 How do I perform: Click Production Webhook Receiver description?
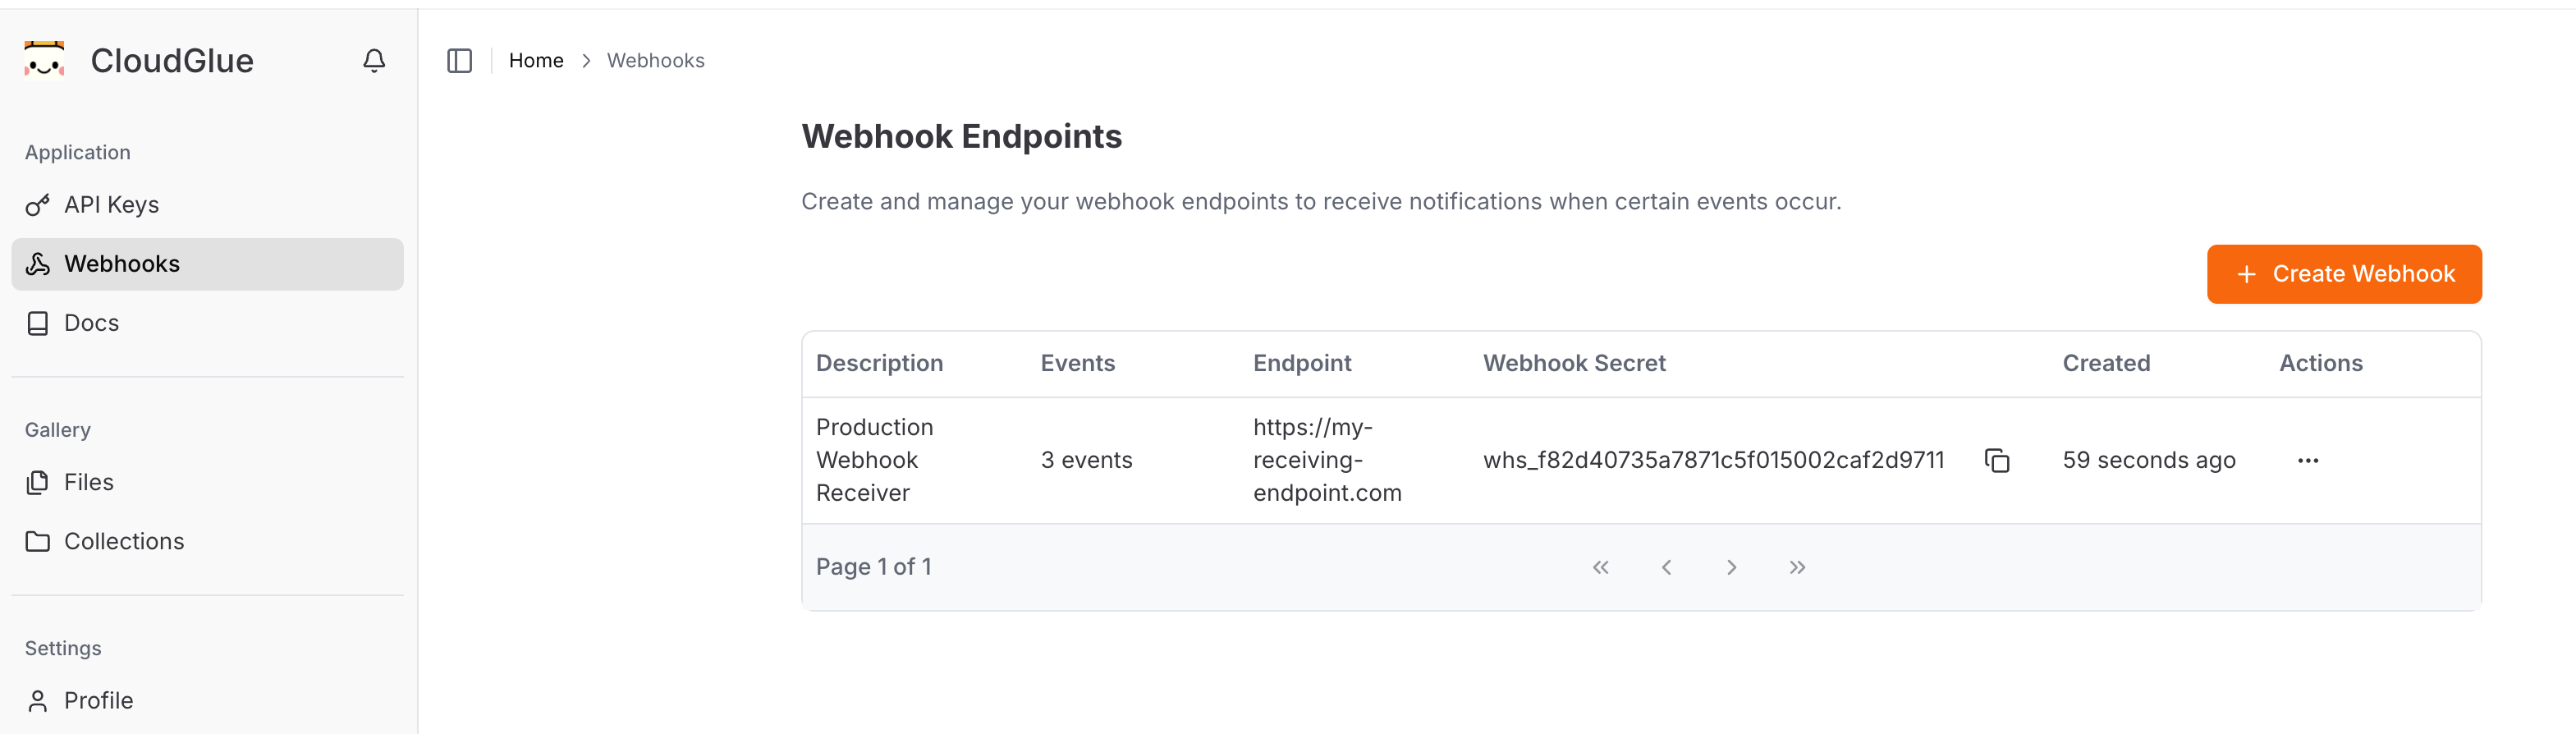click(x=875, y=460)
